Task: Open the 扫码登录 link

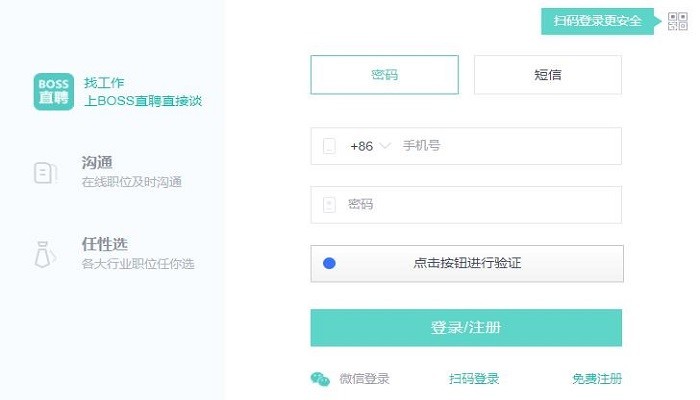Action: click(474, 379)
